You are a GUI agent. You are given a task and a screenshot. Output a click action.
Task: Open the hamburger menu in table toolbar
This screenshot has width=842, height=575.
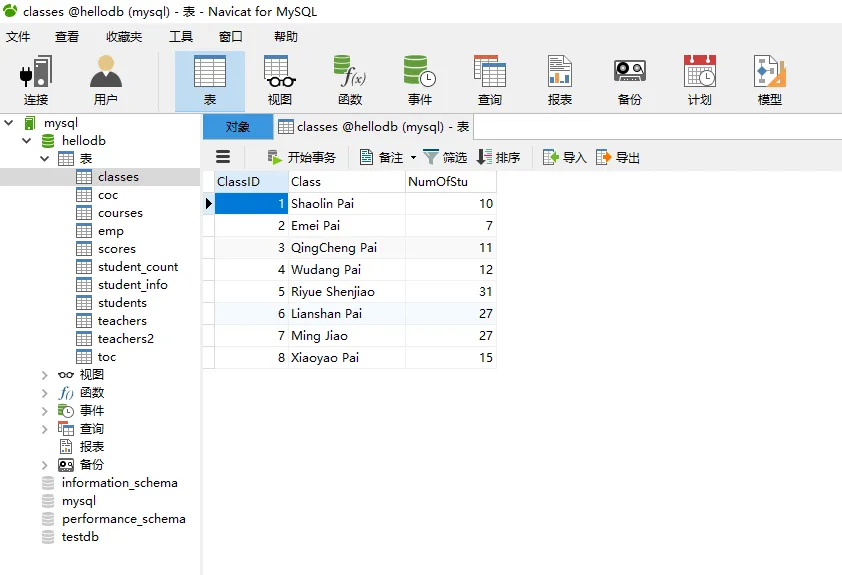tap(223, 157)
